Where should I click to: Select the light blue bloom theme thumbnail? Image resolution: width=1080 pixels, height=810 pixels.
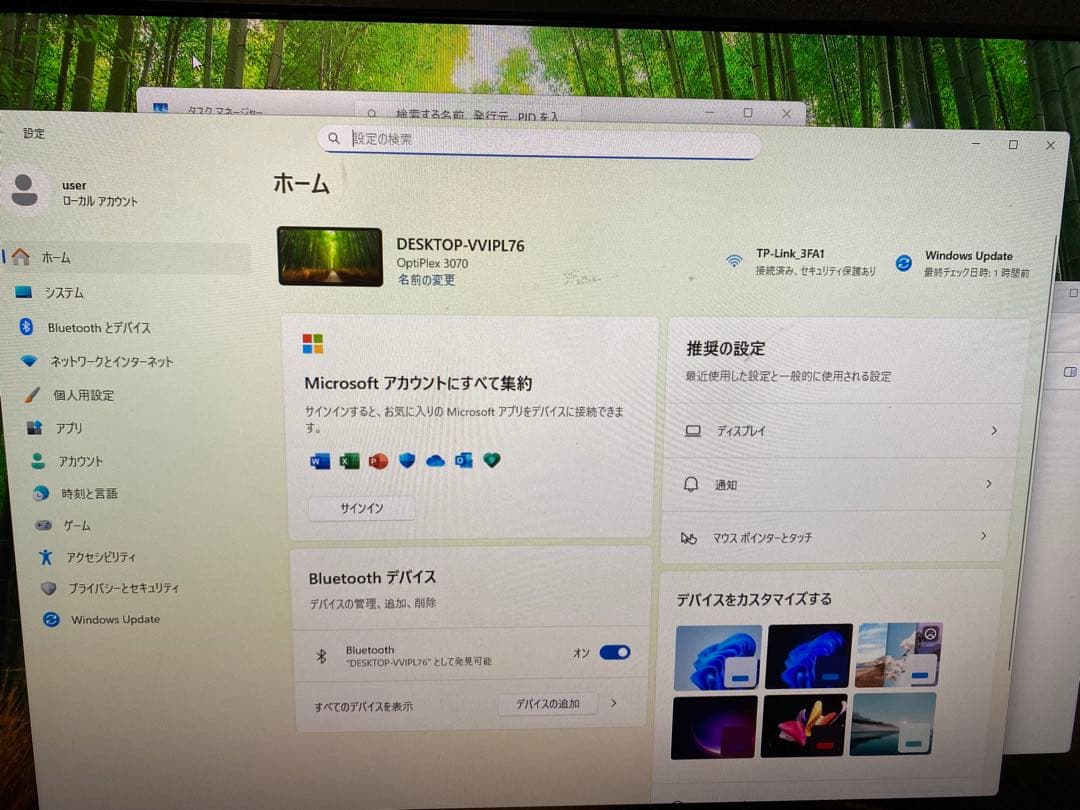(x=718, y=657)
